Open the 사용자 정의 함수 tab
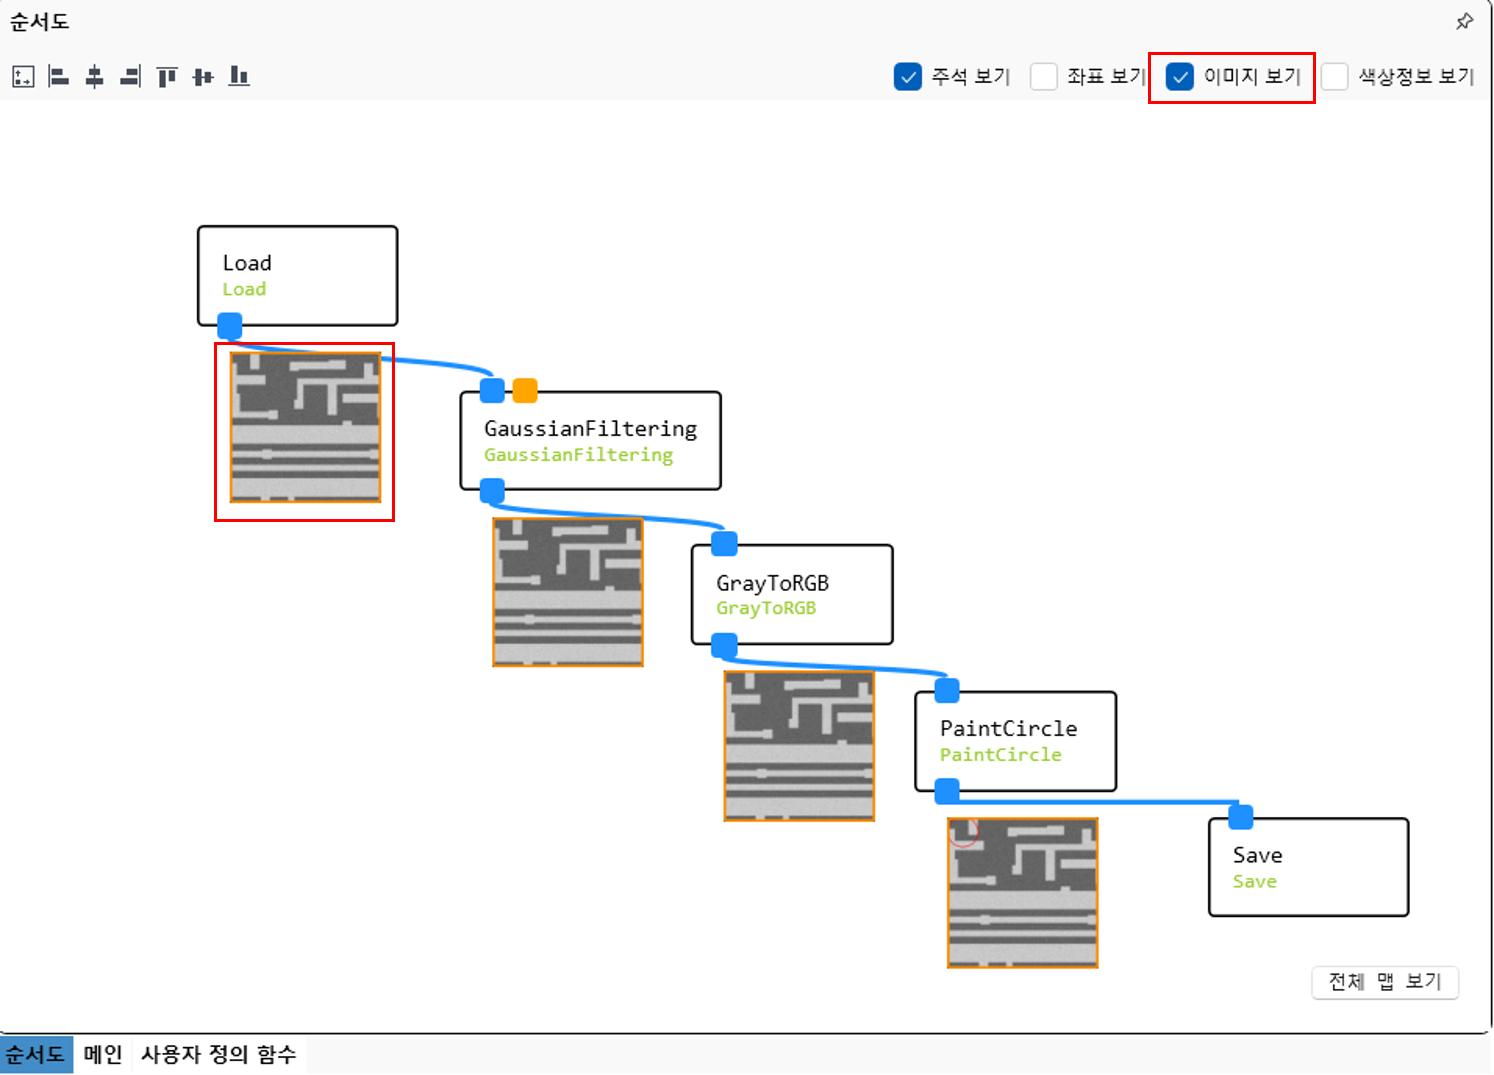 [x=218, y=1054]
